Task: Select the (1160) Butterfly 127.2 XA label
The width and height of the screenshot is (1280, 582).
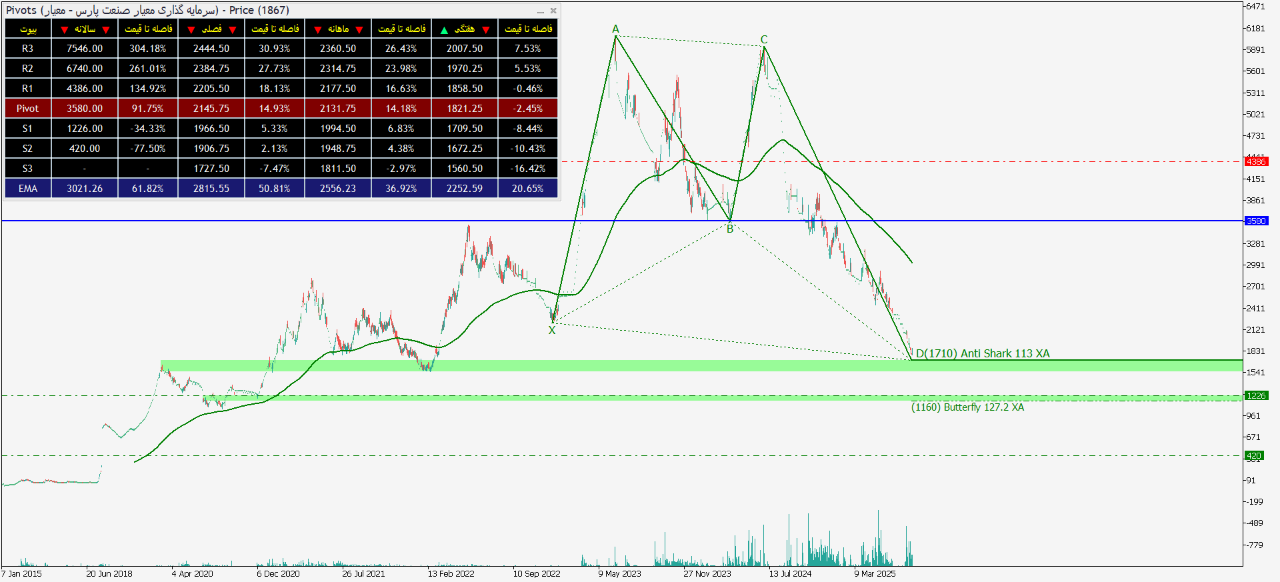Action: coord(967,407)
